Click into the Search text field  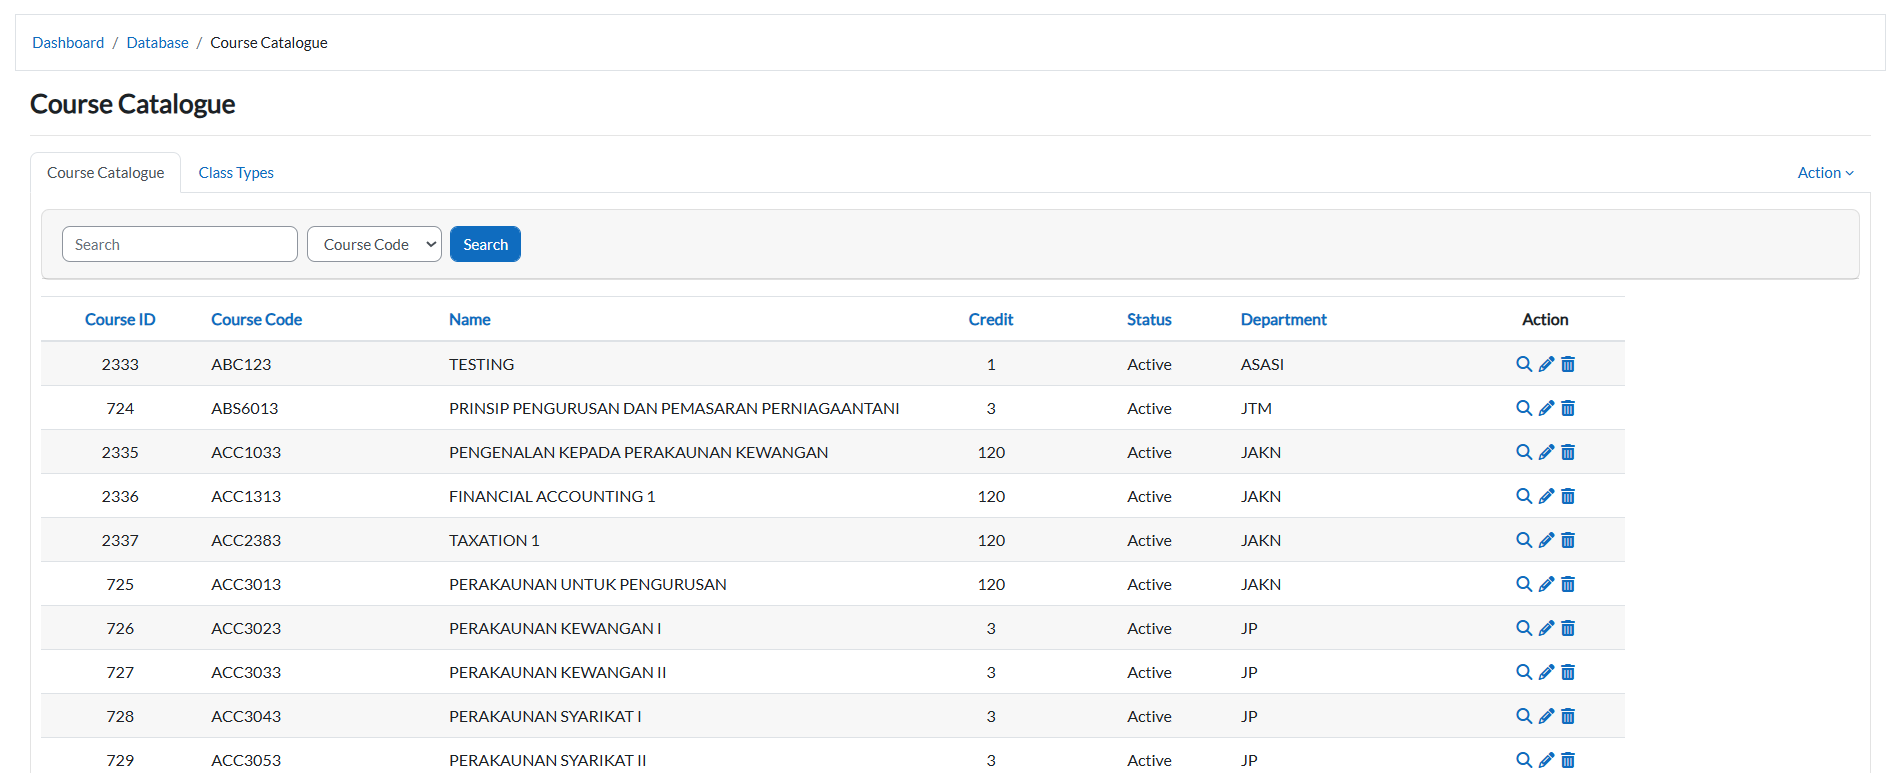tap(180, 244)
